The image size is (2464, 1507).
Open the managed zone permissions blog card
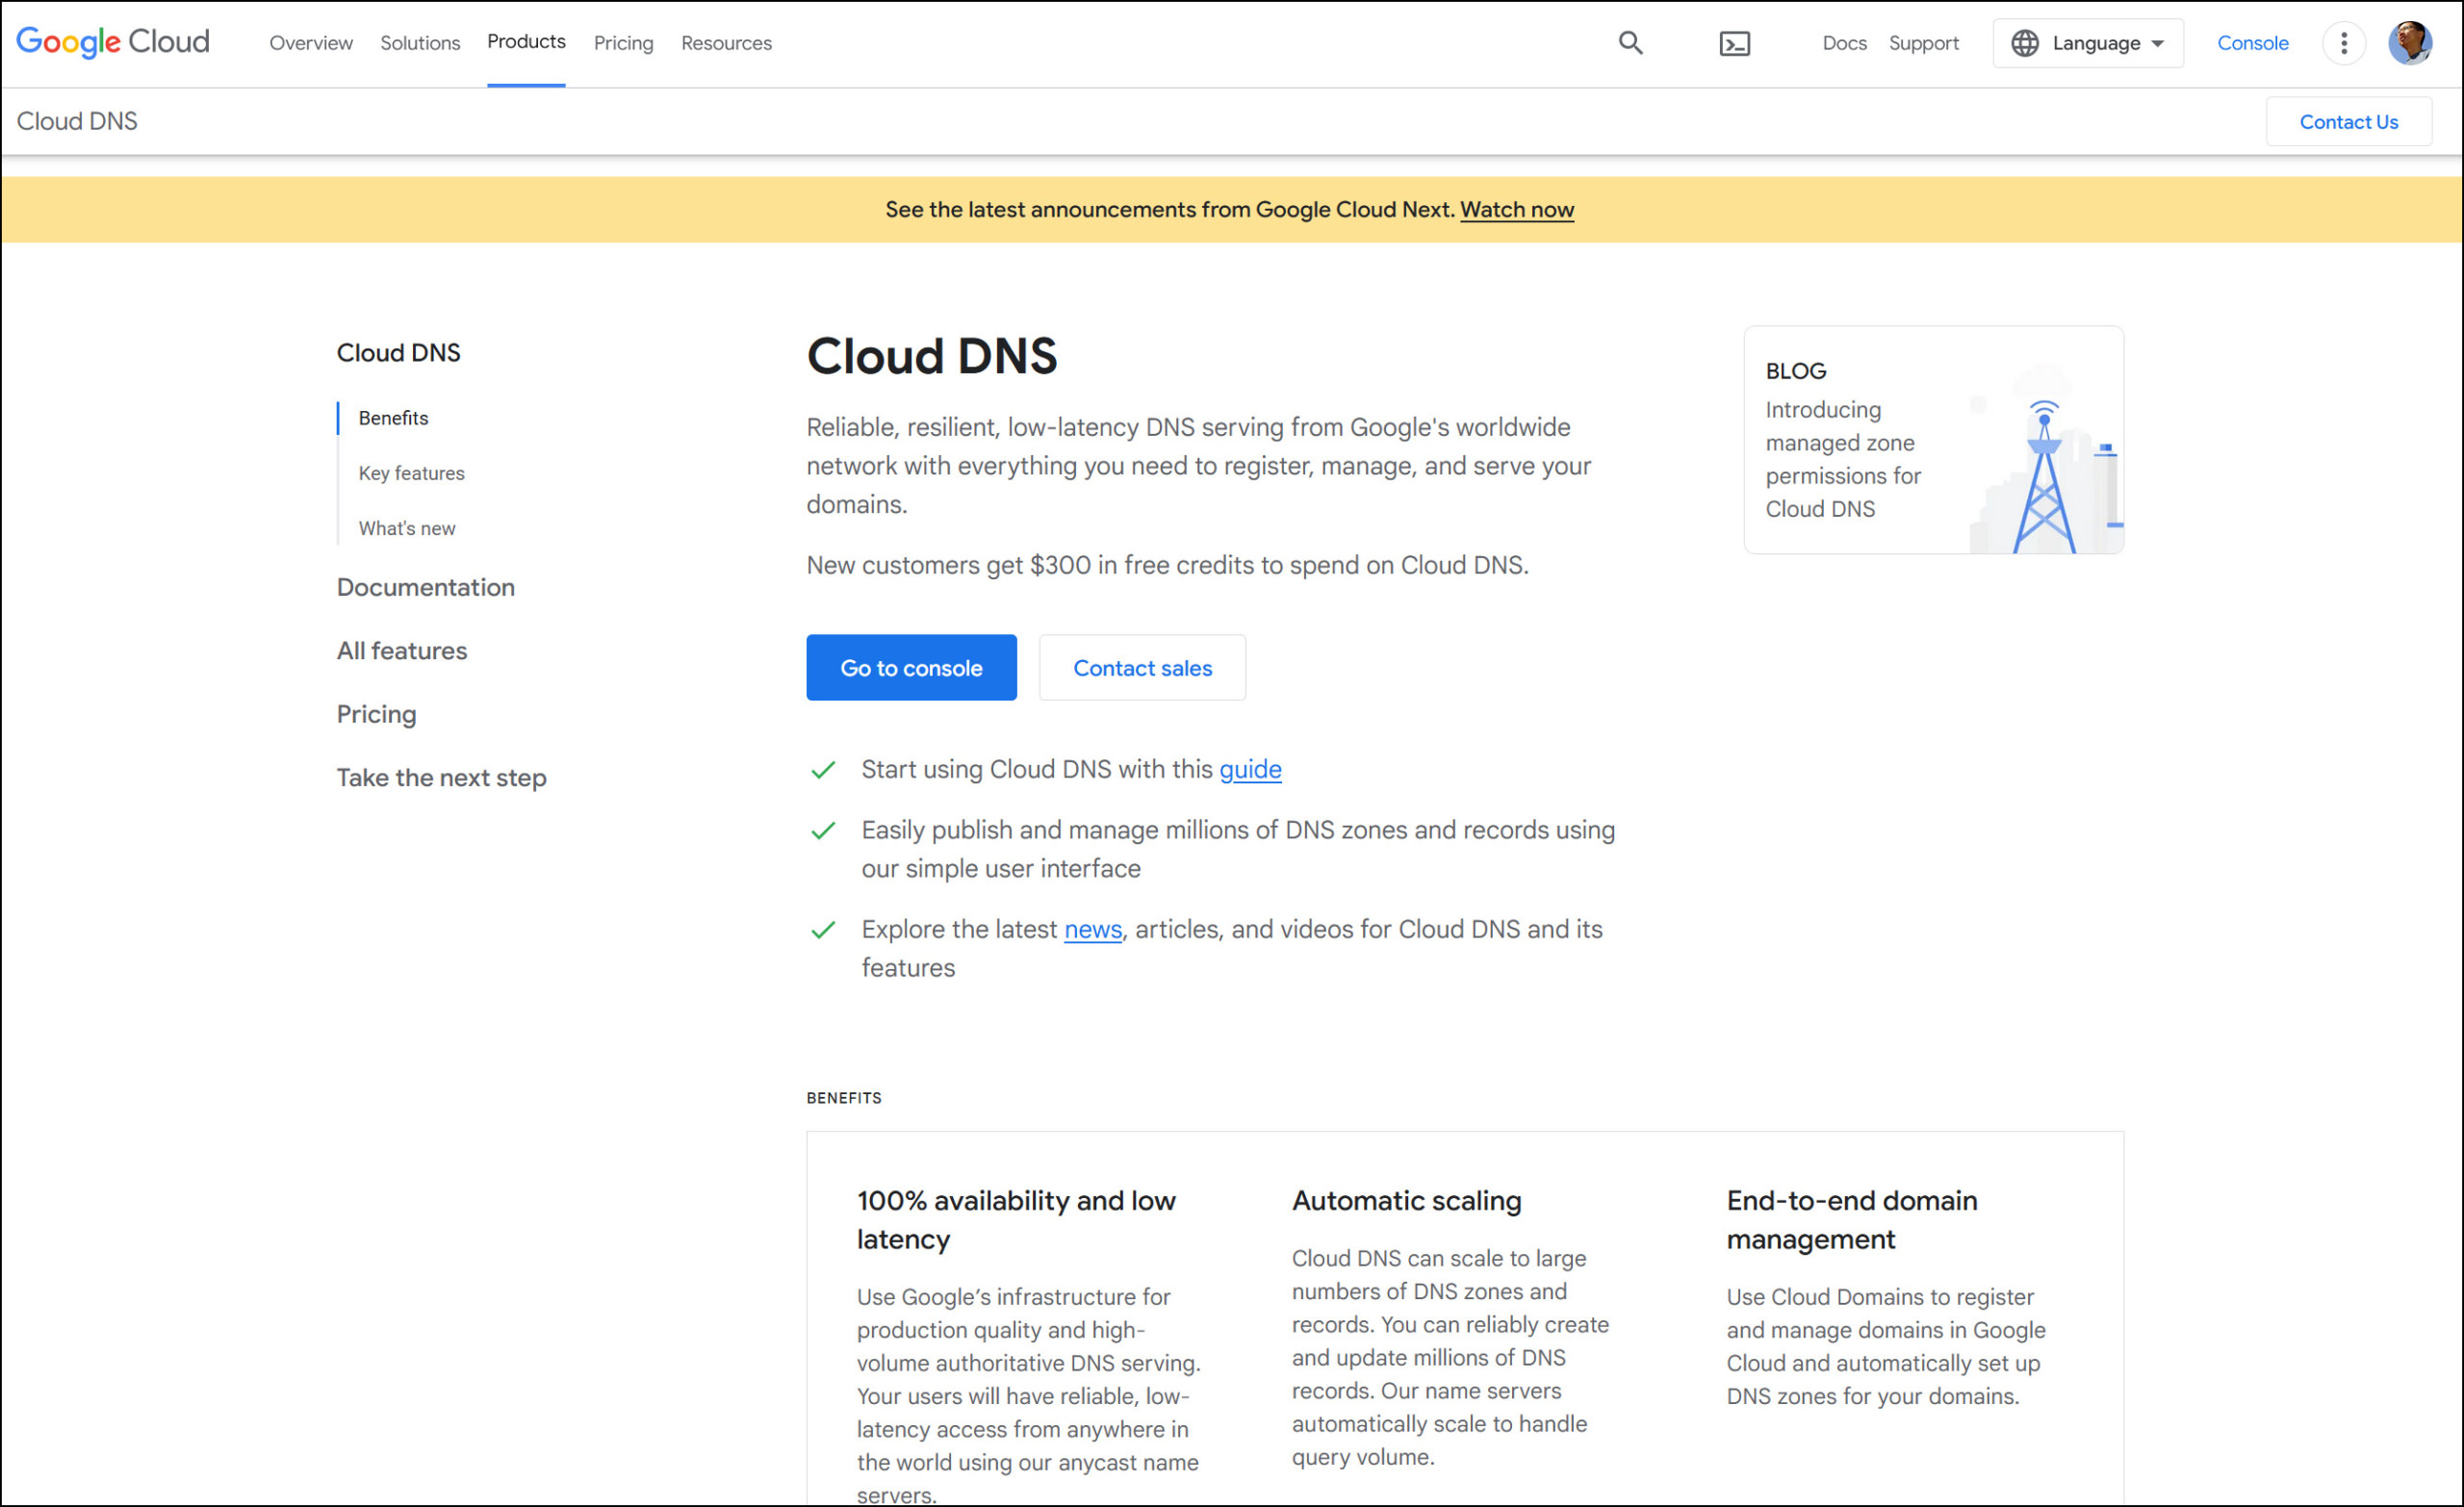(x=1933, y=439)
